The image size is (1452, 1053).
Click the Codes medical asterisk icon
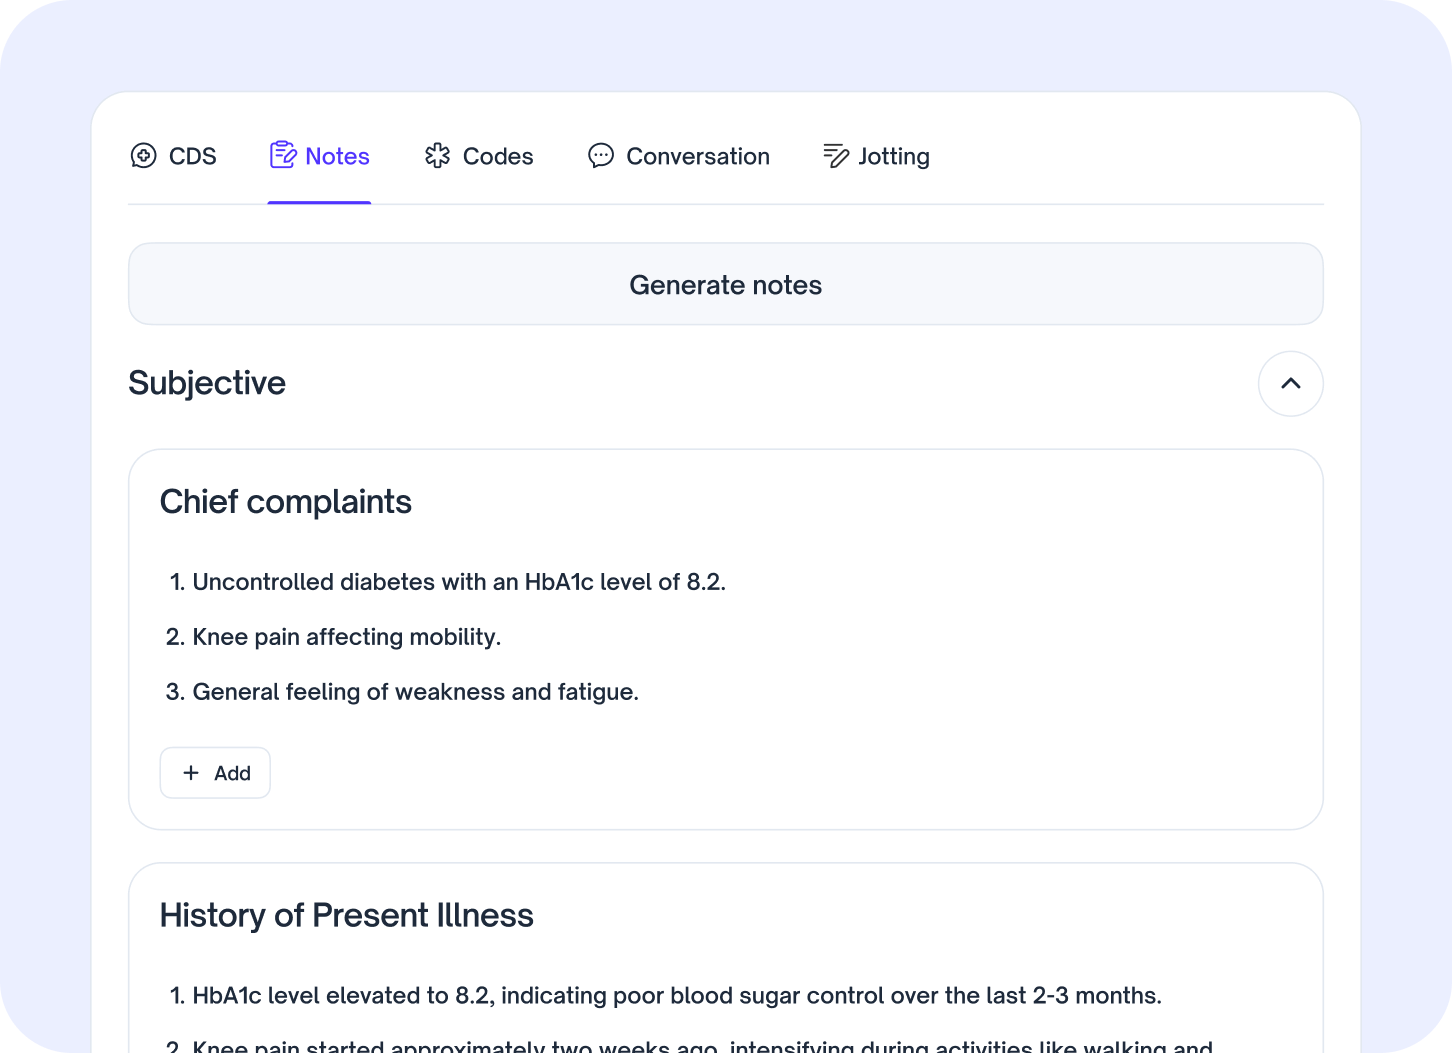tap(437, 156)
